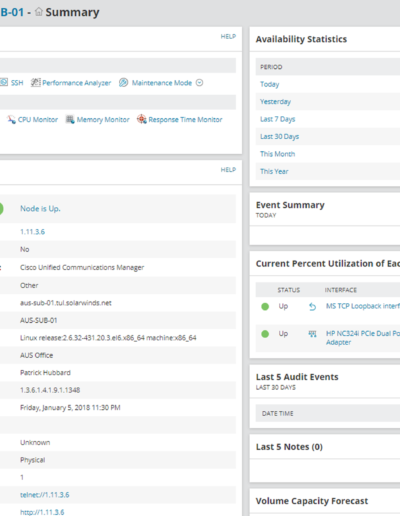
Task: Click the AUS-SUB-01 system name value
Action: tap(39, 320)
